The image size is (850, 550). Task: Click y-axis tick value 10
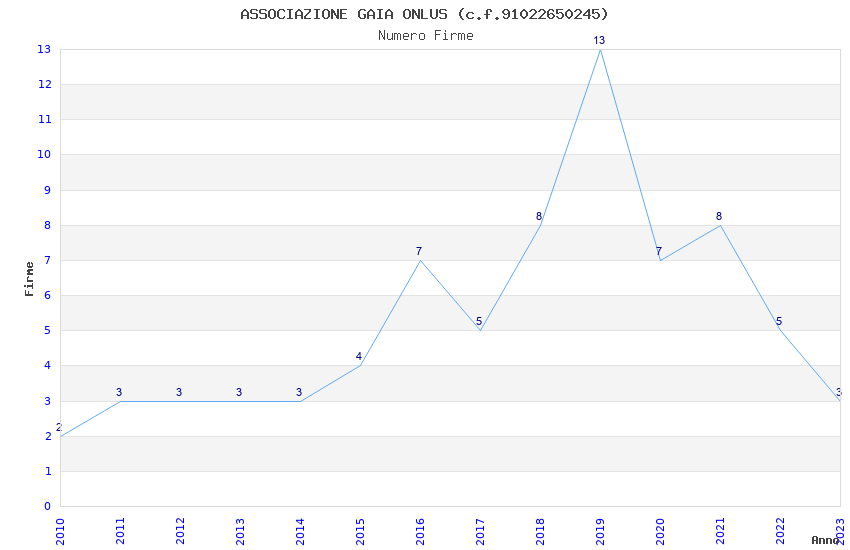44,154
